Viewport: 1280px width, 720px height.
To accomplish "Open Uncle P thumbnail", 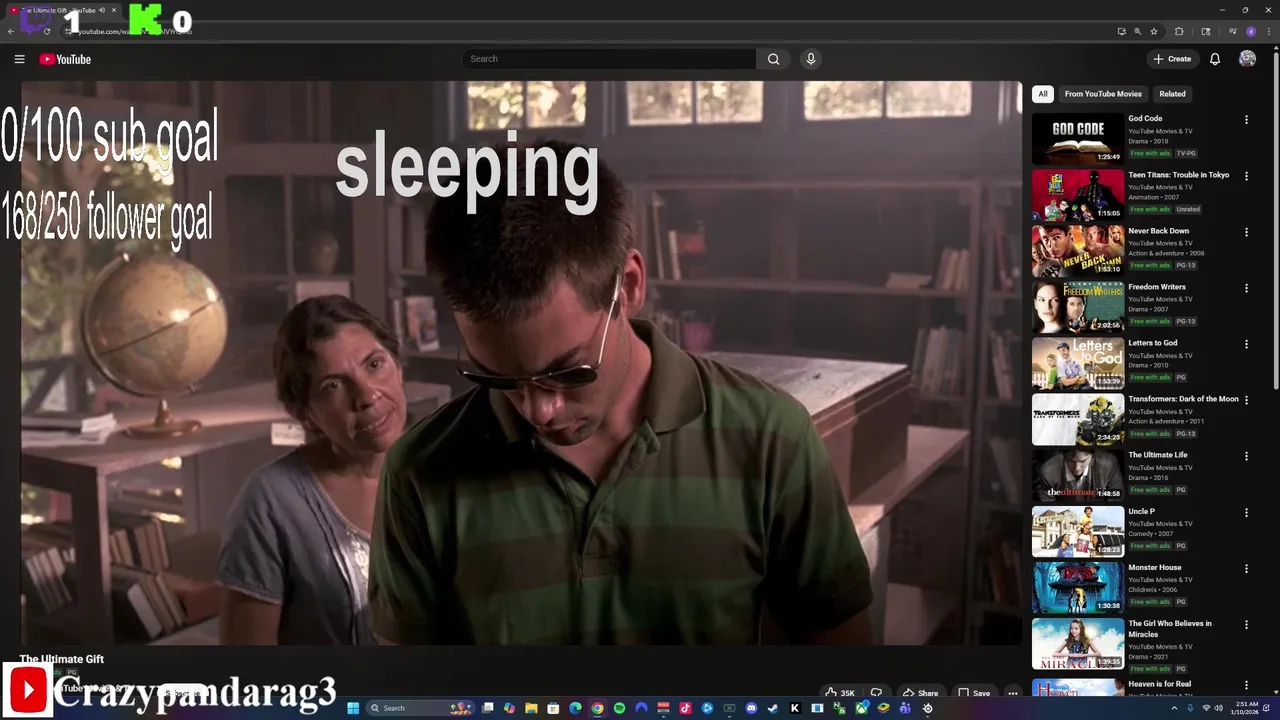I will tap(1078, 530).
